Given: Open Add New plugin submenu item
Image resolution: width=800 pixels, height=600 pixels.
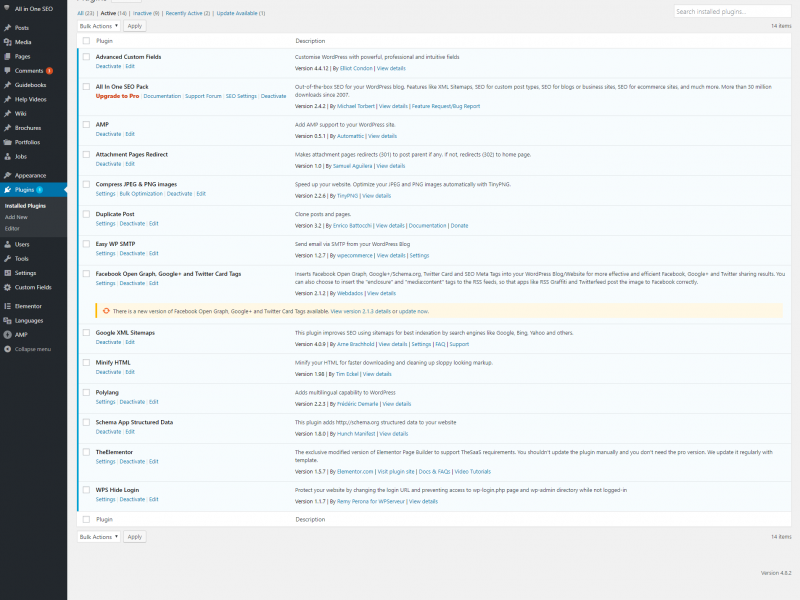Looking at the screenshot, I should [16, 217].
